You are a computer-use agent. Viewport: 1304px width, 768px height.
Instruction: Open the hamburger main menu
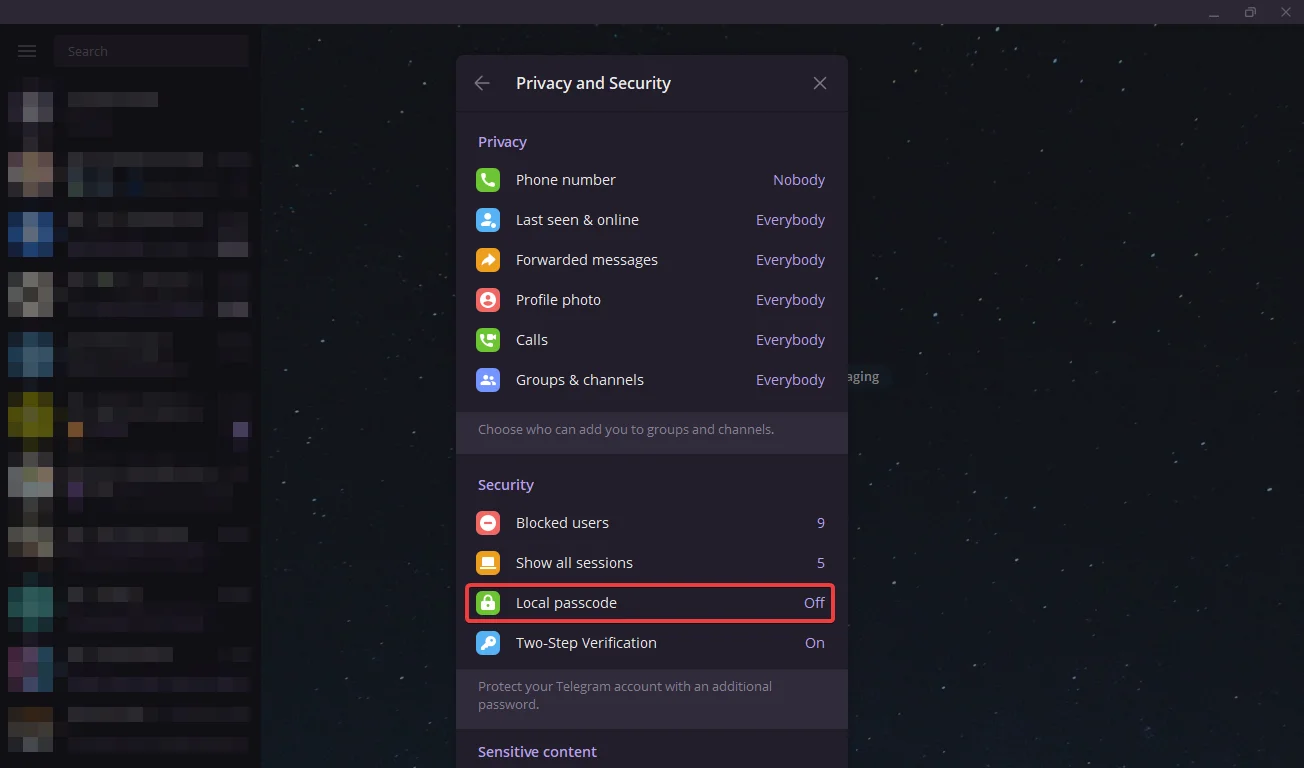pyautogui.click(x=27, y=51)
